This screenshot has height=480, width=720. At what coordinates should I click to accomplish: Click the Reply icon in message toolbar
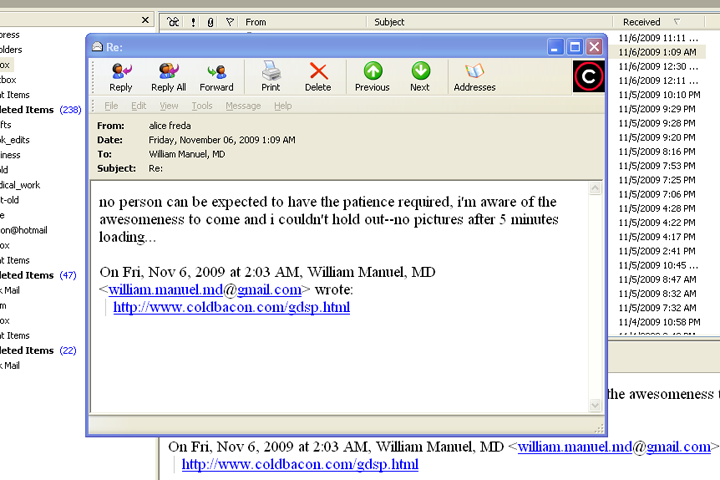pyautogui.click(x=121, y=77)
